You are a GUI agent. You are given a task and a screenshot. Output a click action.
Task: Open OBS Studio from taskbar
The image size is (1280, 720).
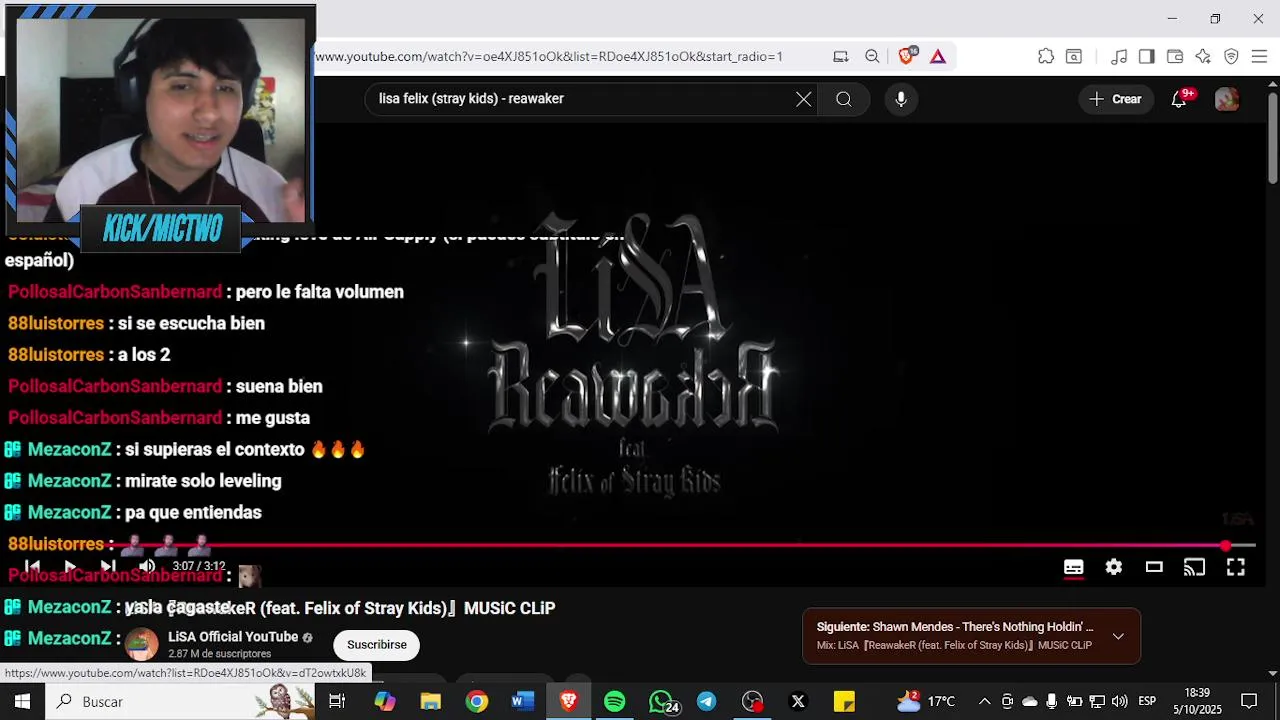click(753, 702)
